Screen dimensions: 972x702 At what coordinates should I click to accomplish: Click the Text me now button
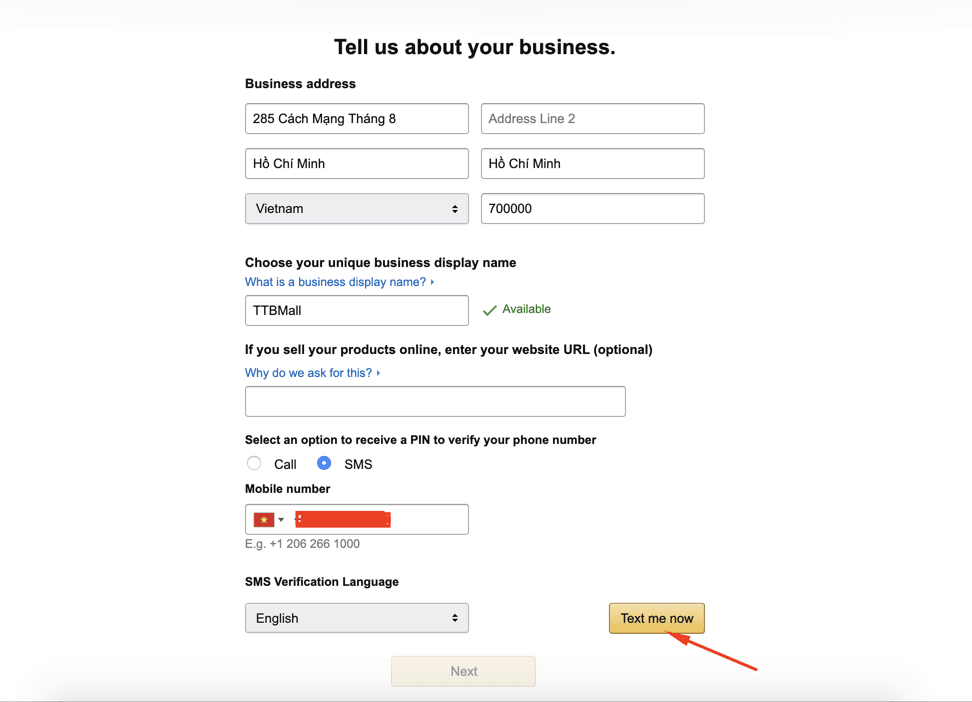(x=656, y=618)
